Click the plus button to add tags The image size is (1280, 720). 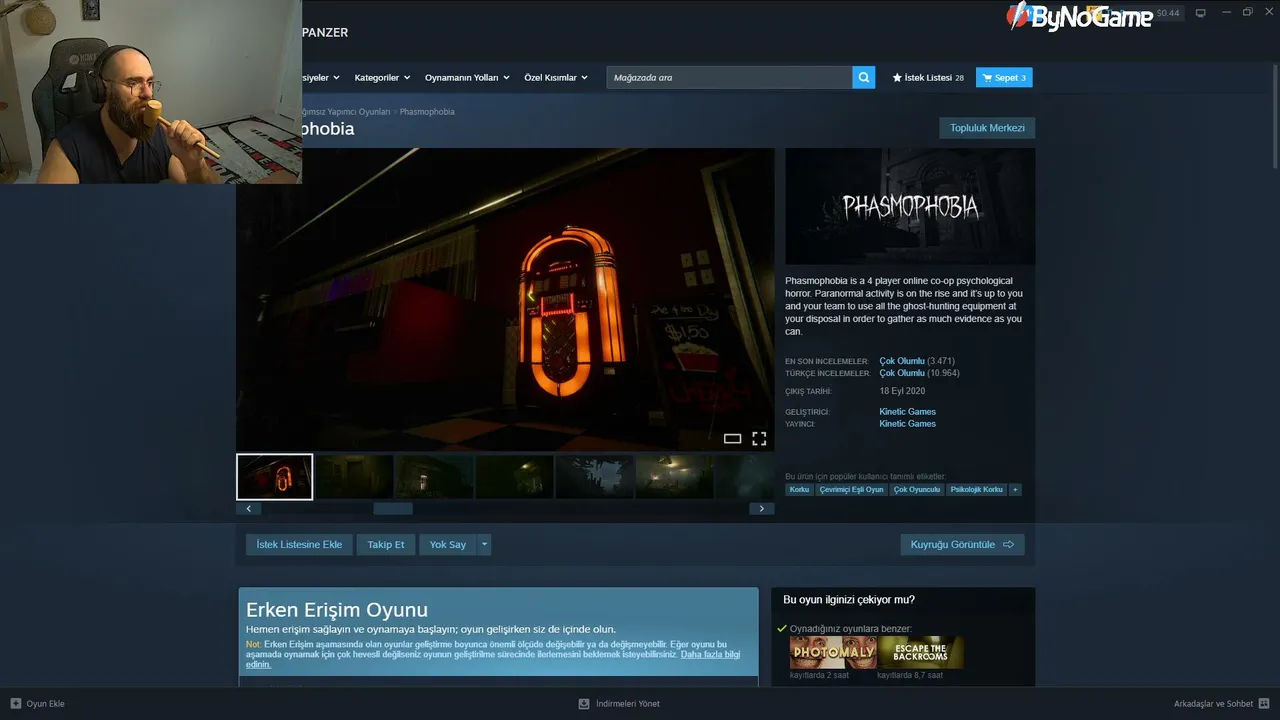click(1015, 490)
